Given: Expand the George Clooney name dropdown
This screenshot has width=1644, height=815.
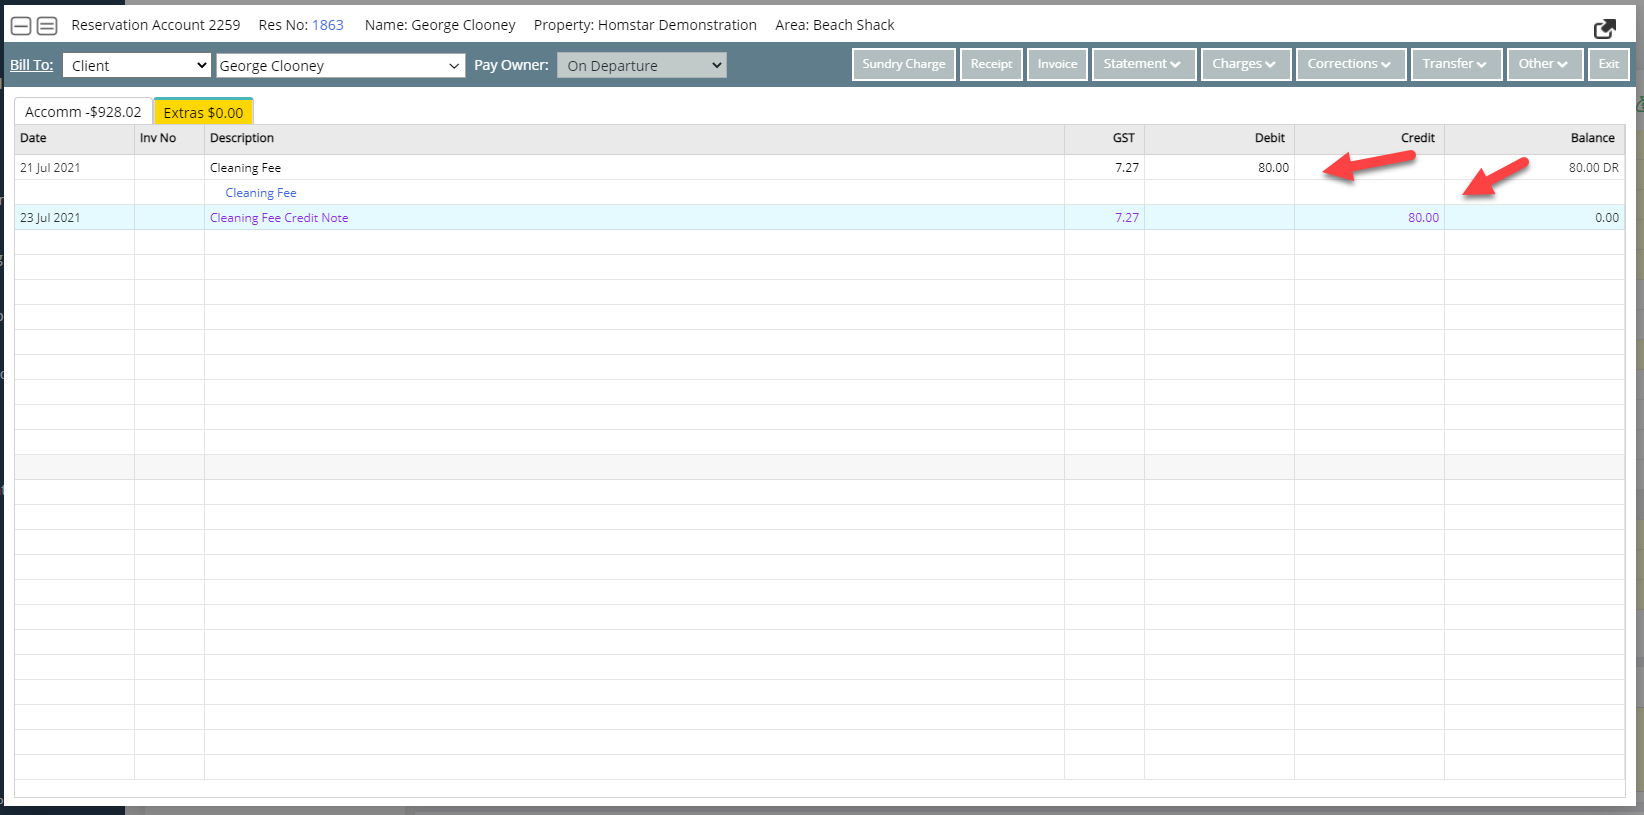Looking at the screenshot, I should 340,66.
